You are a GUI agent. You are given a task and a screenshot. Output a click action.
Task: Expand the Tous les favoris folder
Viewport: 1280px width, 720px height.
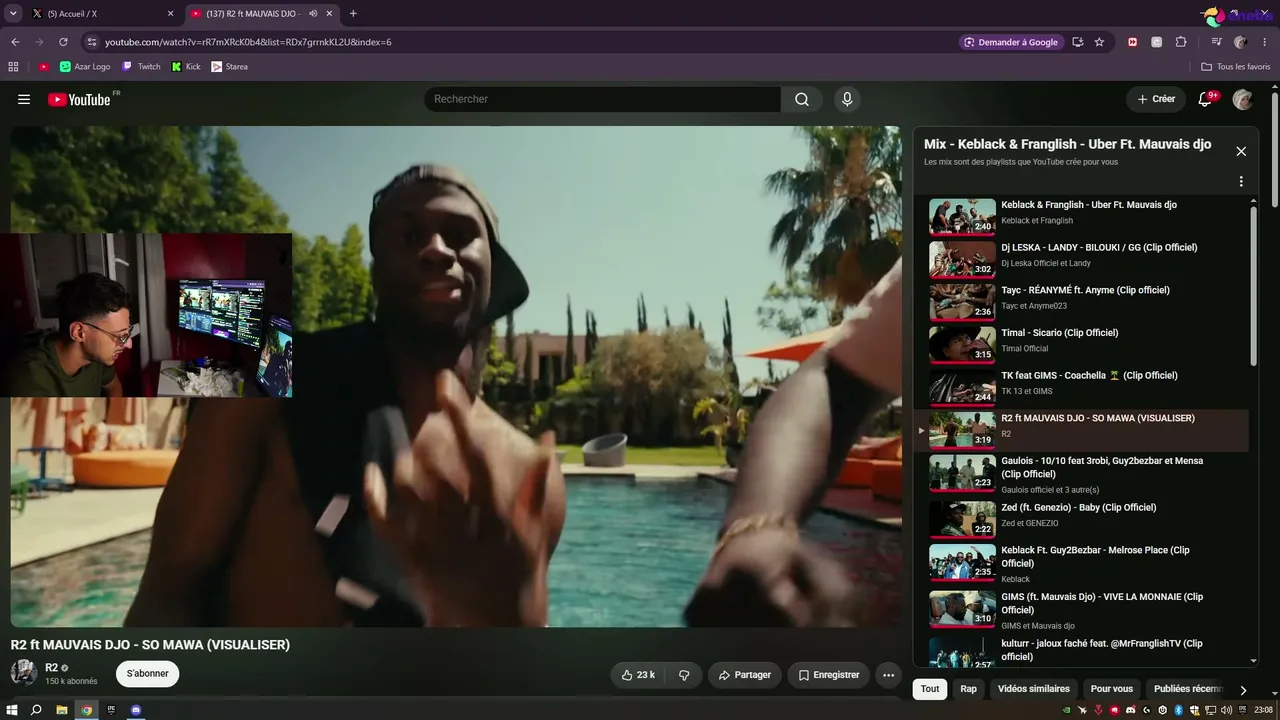[x=1235, y=67]
